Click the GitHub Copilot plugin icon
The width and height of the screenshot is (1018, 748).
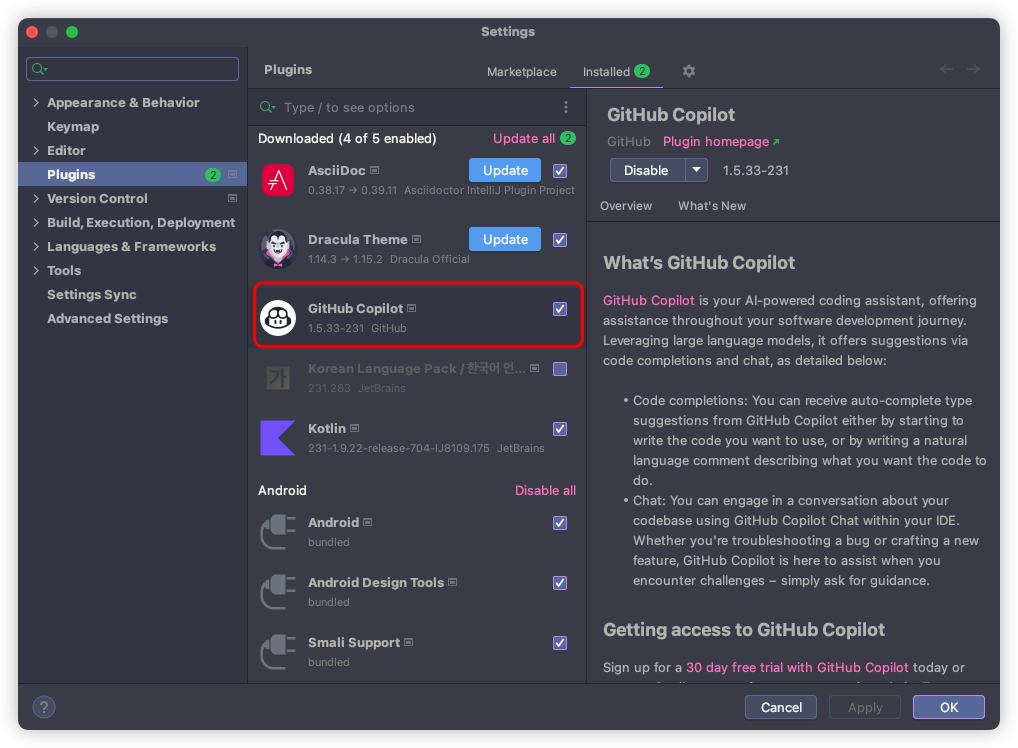(278, 318)
